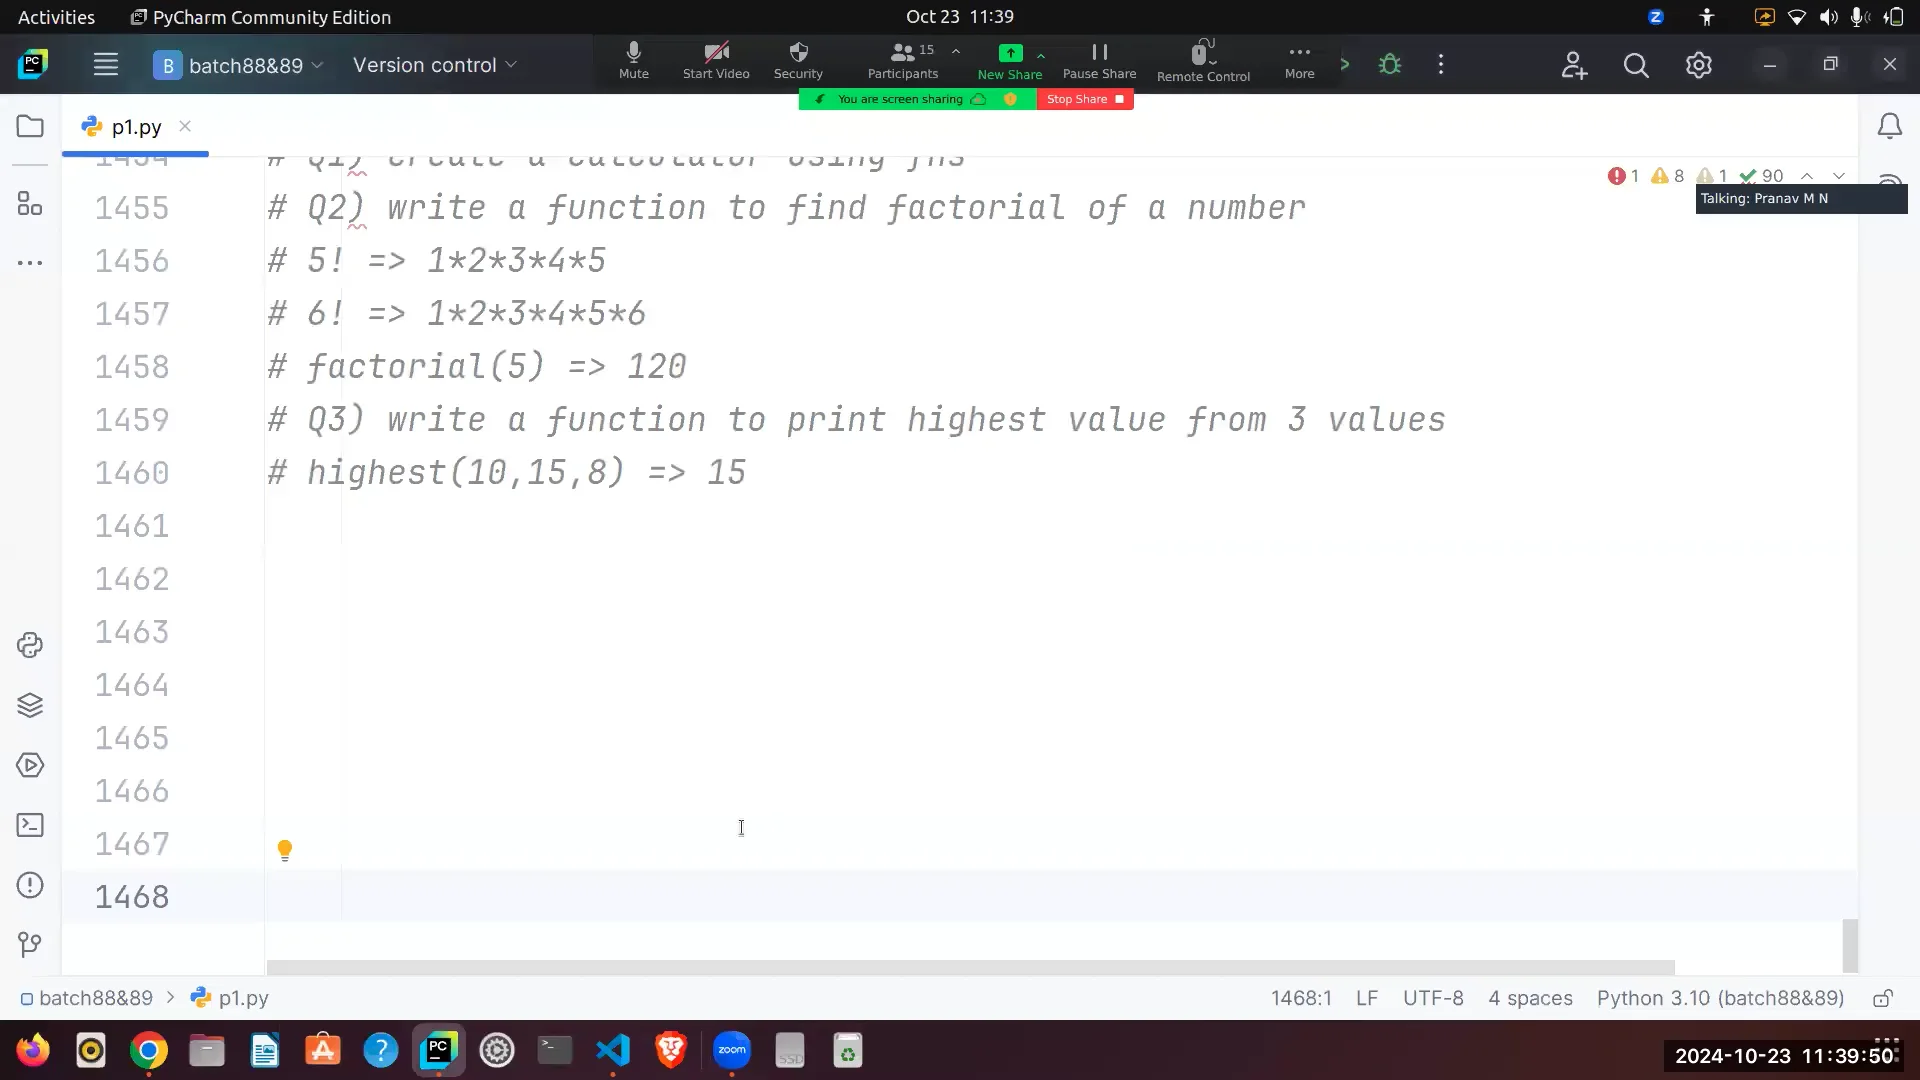Start video in Zoom
The image size is (1920, 1080).
[x=716, y=60]
